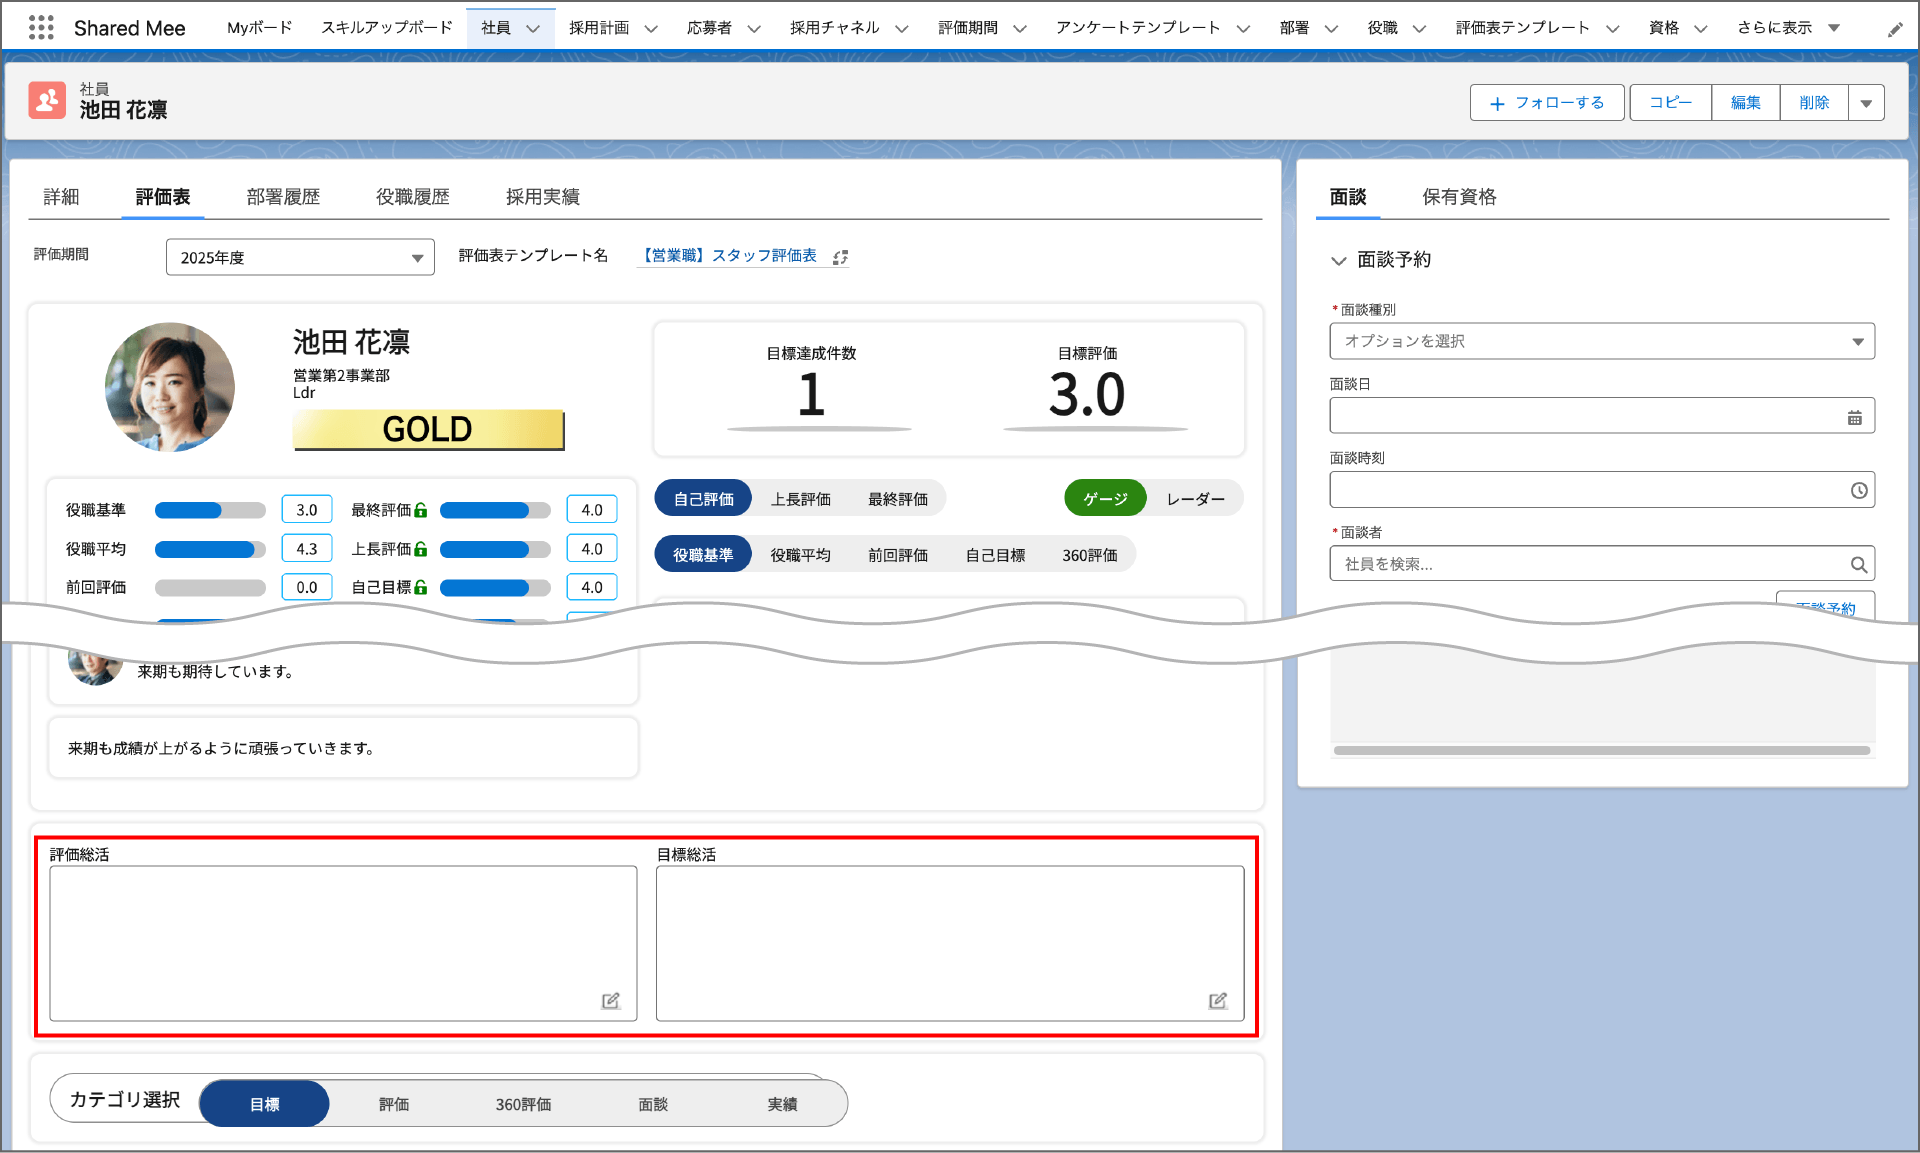Collapse the 面談予約 section
Viewport: 1920px width, 1153px height.
(1338, 261)
